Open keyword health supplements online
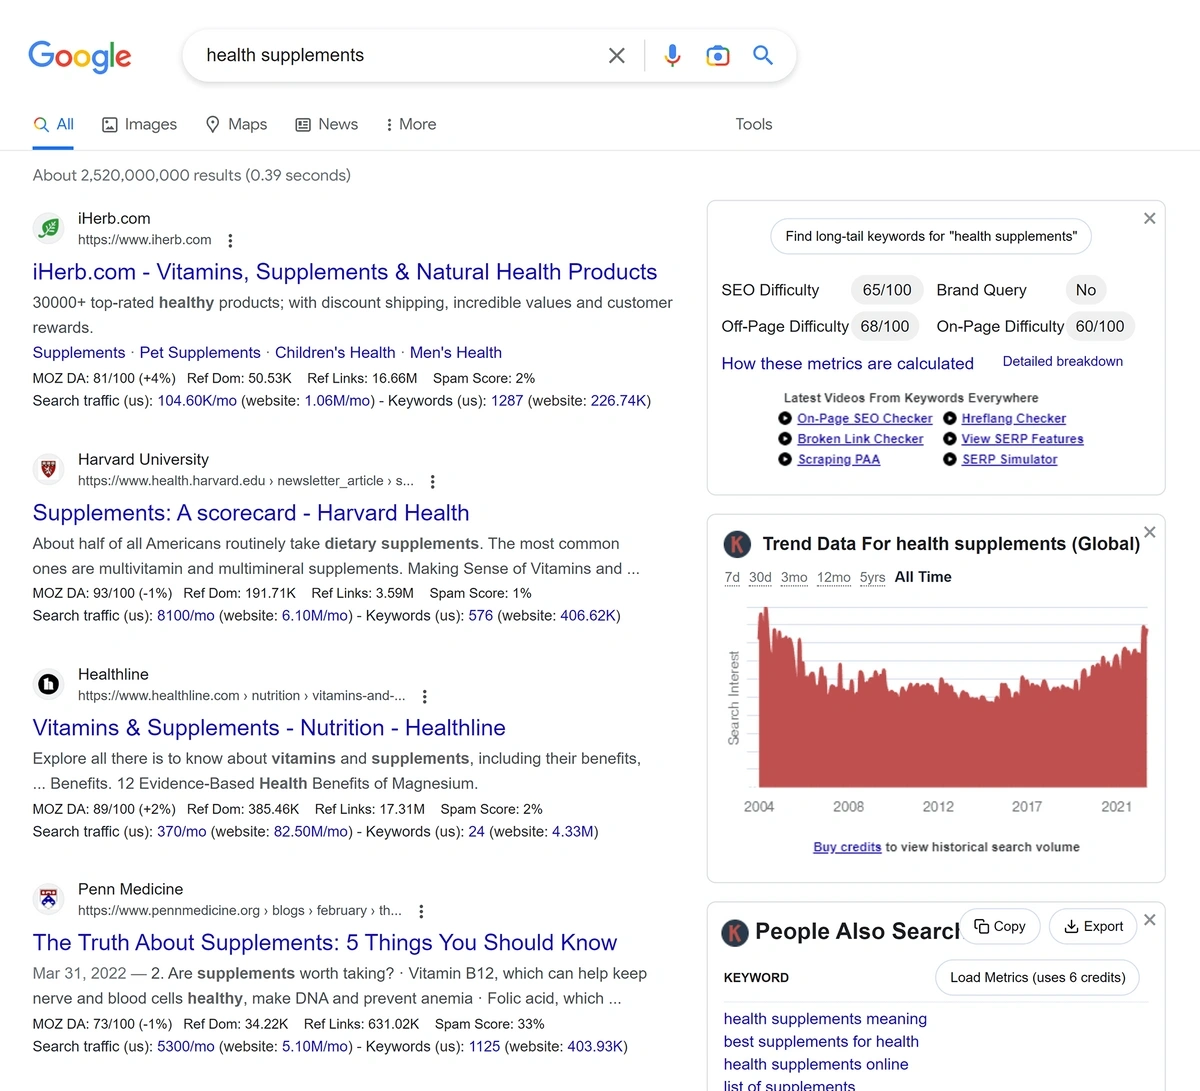This screenshot has width=1200, height=1091. (816, 1064)
